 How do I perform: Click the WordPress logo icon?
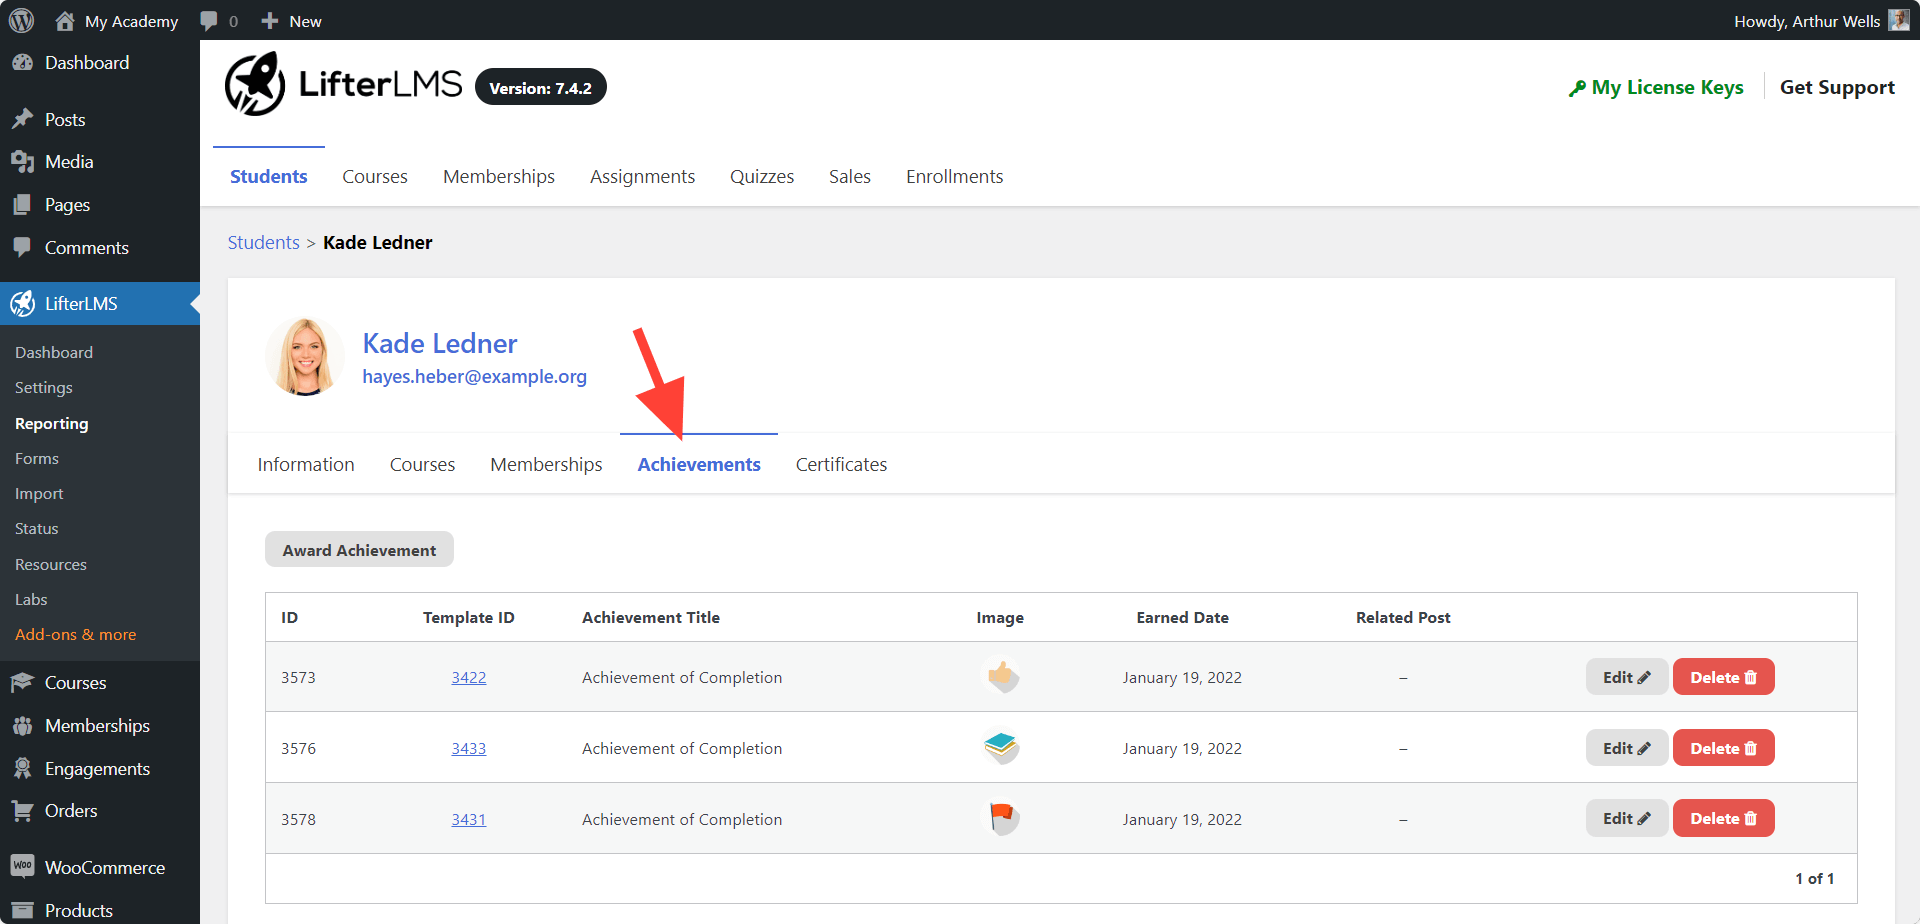click(x=21, y=21)
